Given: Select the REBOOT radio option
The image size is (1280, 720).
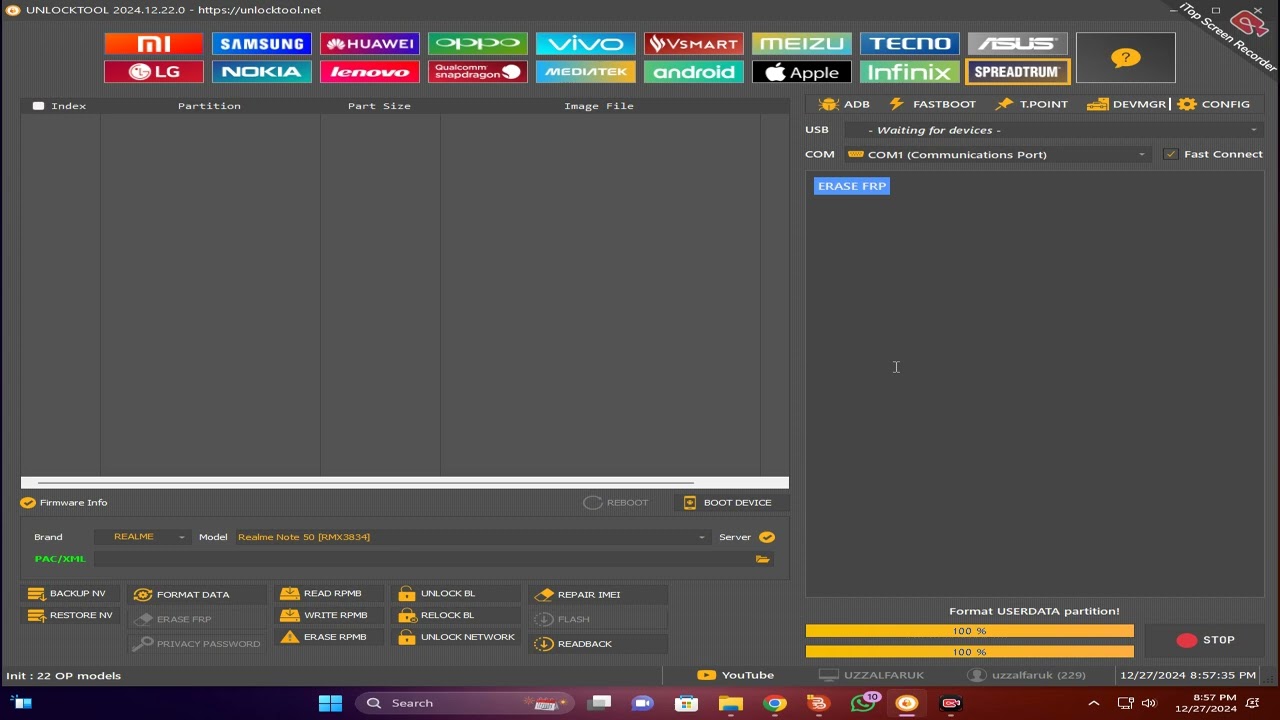Looking at the screenshot, I should pos(616,503).
